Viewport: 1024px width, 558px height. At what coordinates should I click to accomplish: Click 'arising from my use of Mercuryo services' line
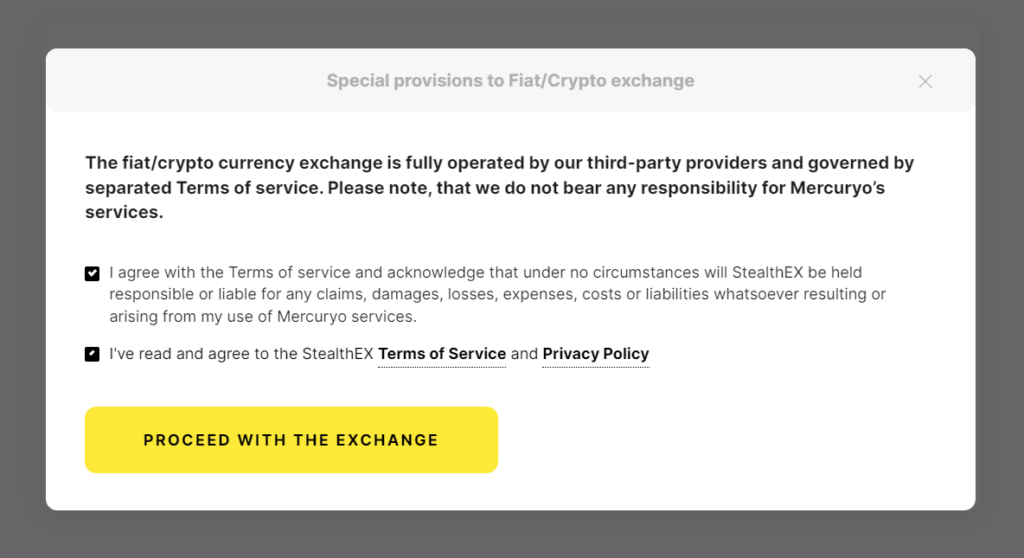[263, 316]
